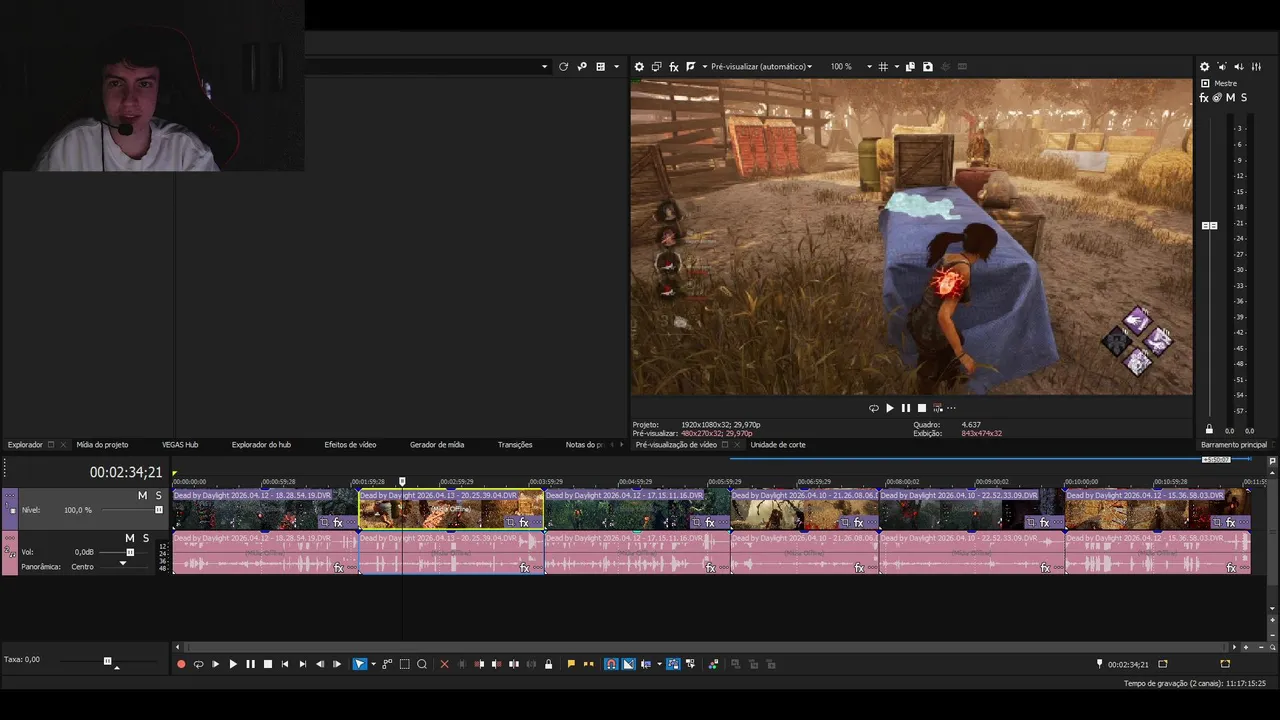
Task: Insert a marker with yellow flag icon
Action: coord(571,664)
